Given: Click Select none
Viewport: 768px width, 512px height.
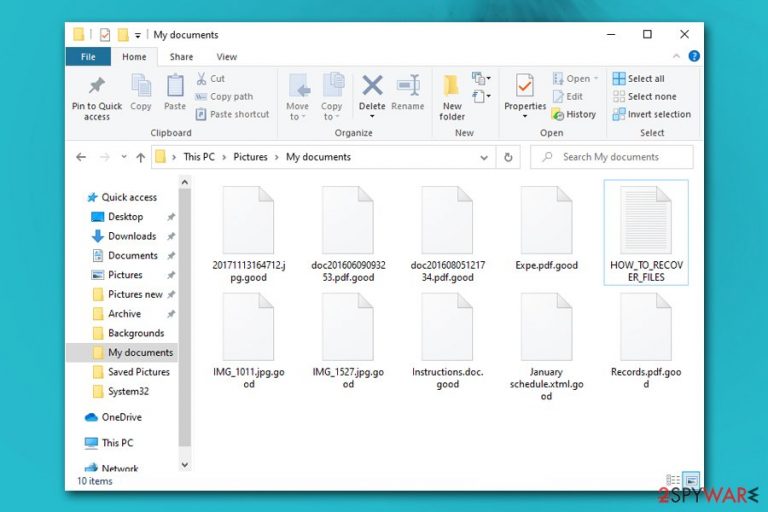Looking at the screenshot, I should pyautogui.click(x=644, y=97).
